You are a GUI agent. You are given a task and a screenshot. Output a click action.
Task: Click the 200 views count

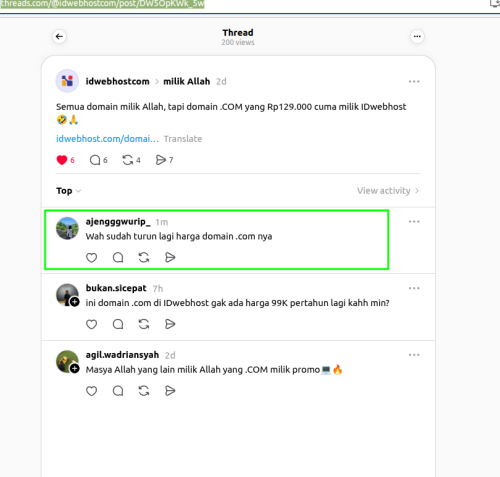click(238, 42)
